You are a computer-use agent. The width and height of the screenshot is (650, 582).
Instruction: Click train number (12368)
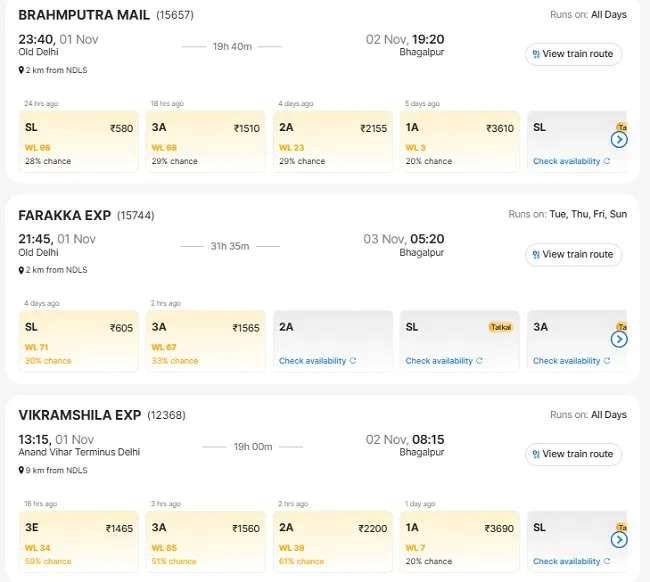point(166,415)
